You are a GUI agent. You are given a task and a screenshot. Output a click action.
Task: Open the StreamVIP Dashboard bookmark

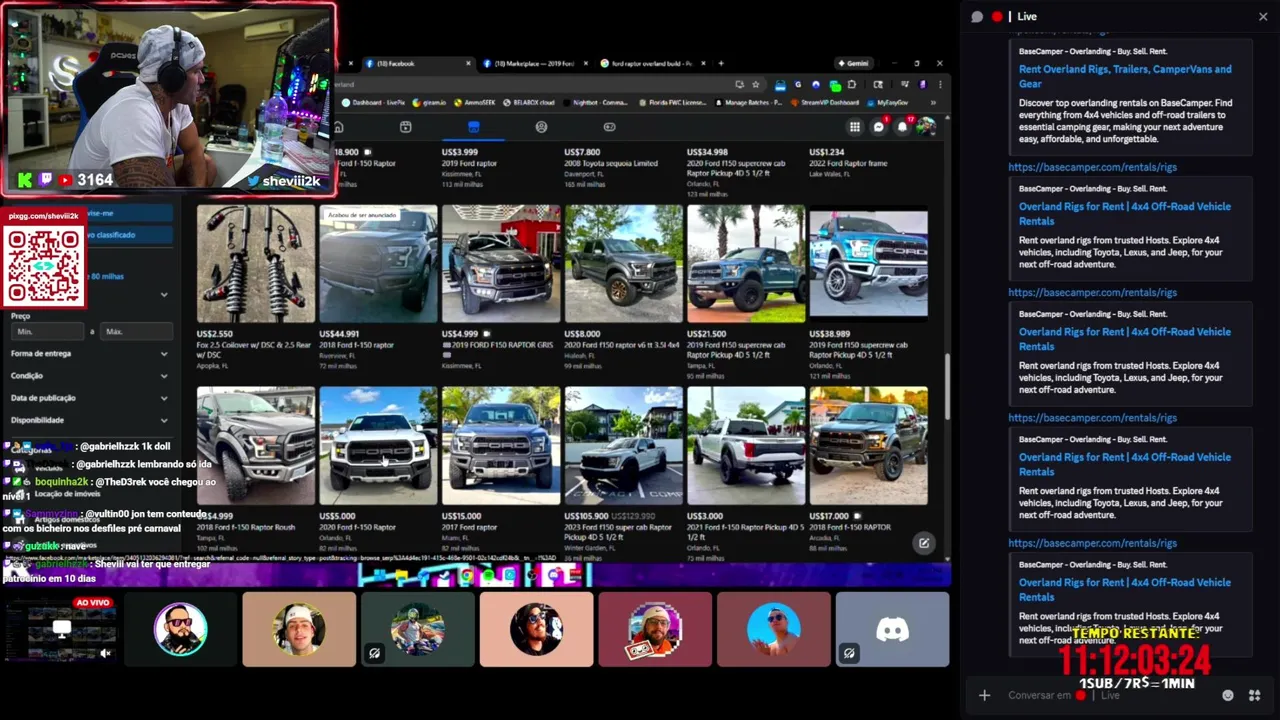coord(824,102)
